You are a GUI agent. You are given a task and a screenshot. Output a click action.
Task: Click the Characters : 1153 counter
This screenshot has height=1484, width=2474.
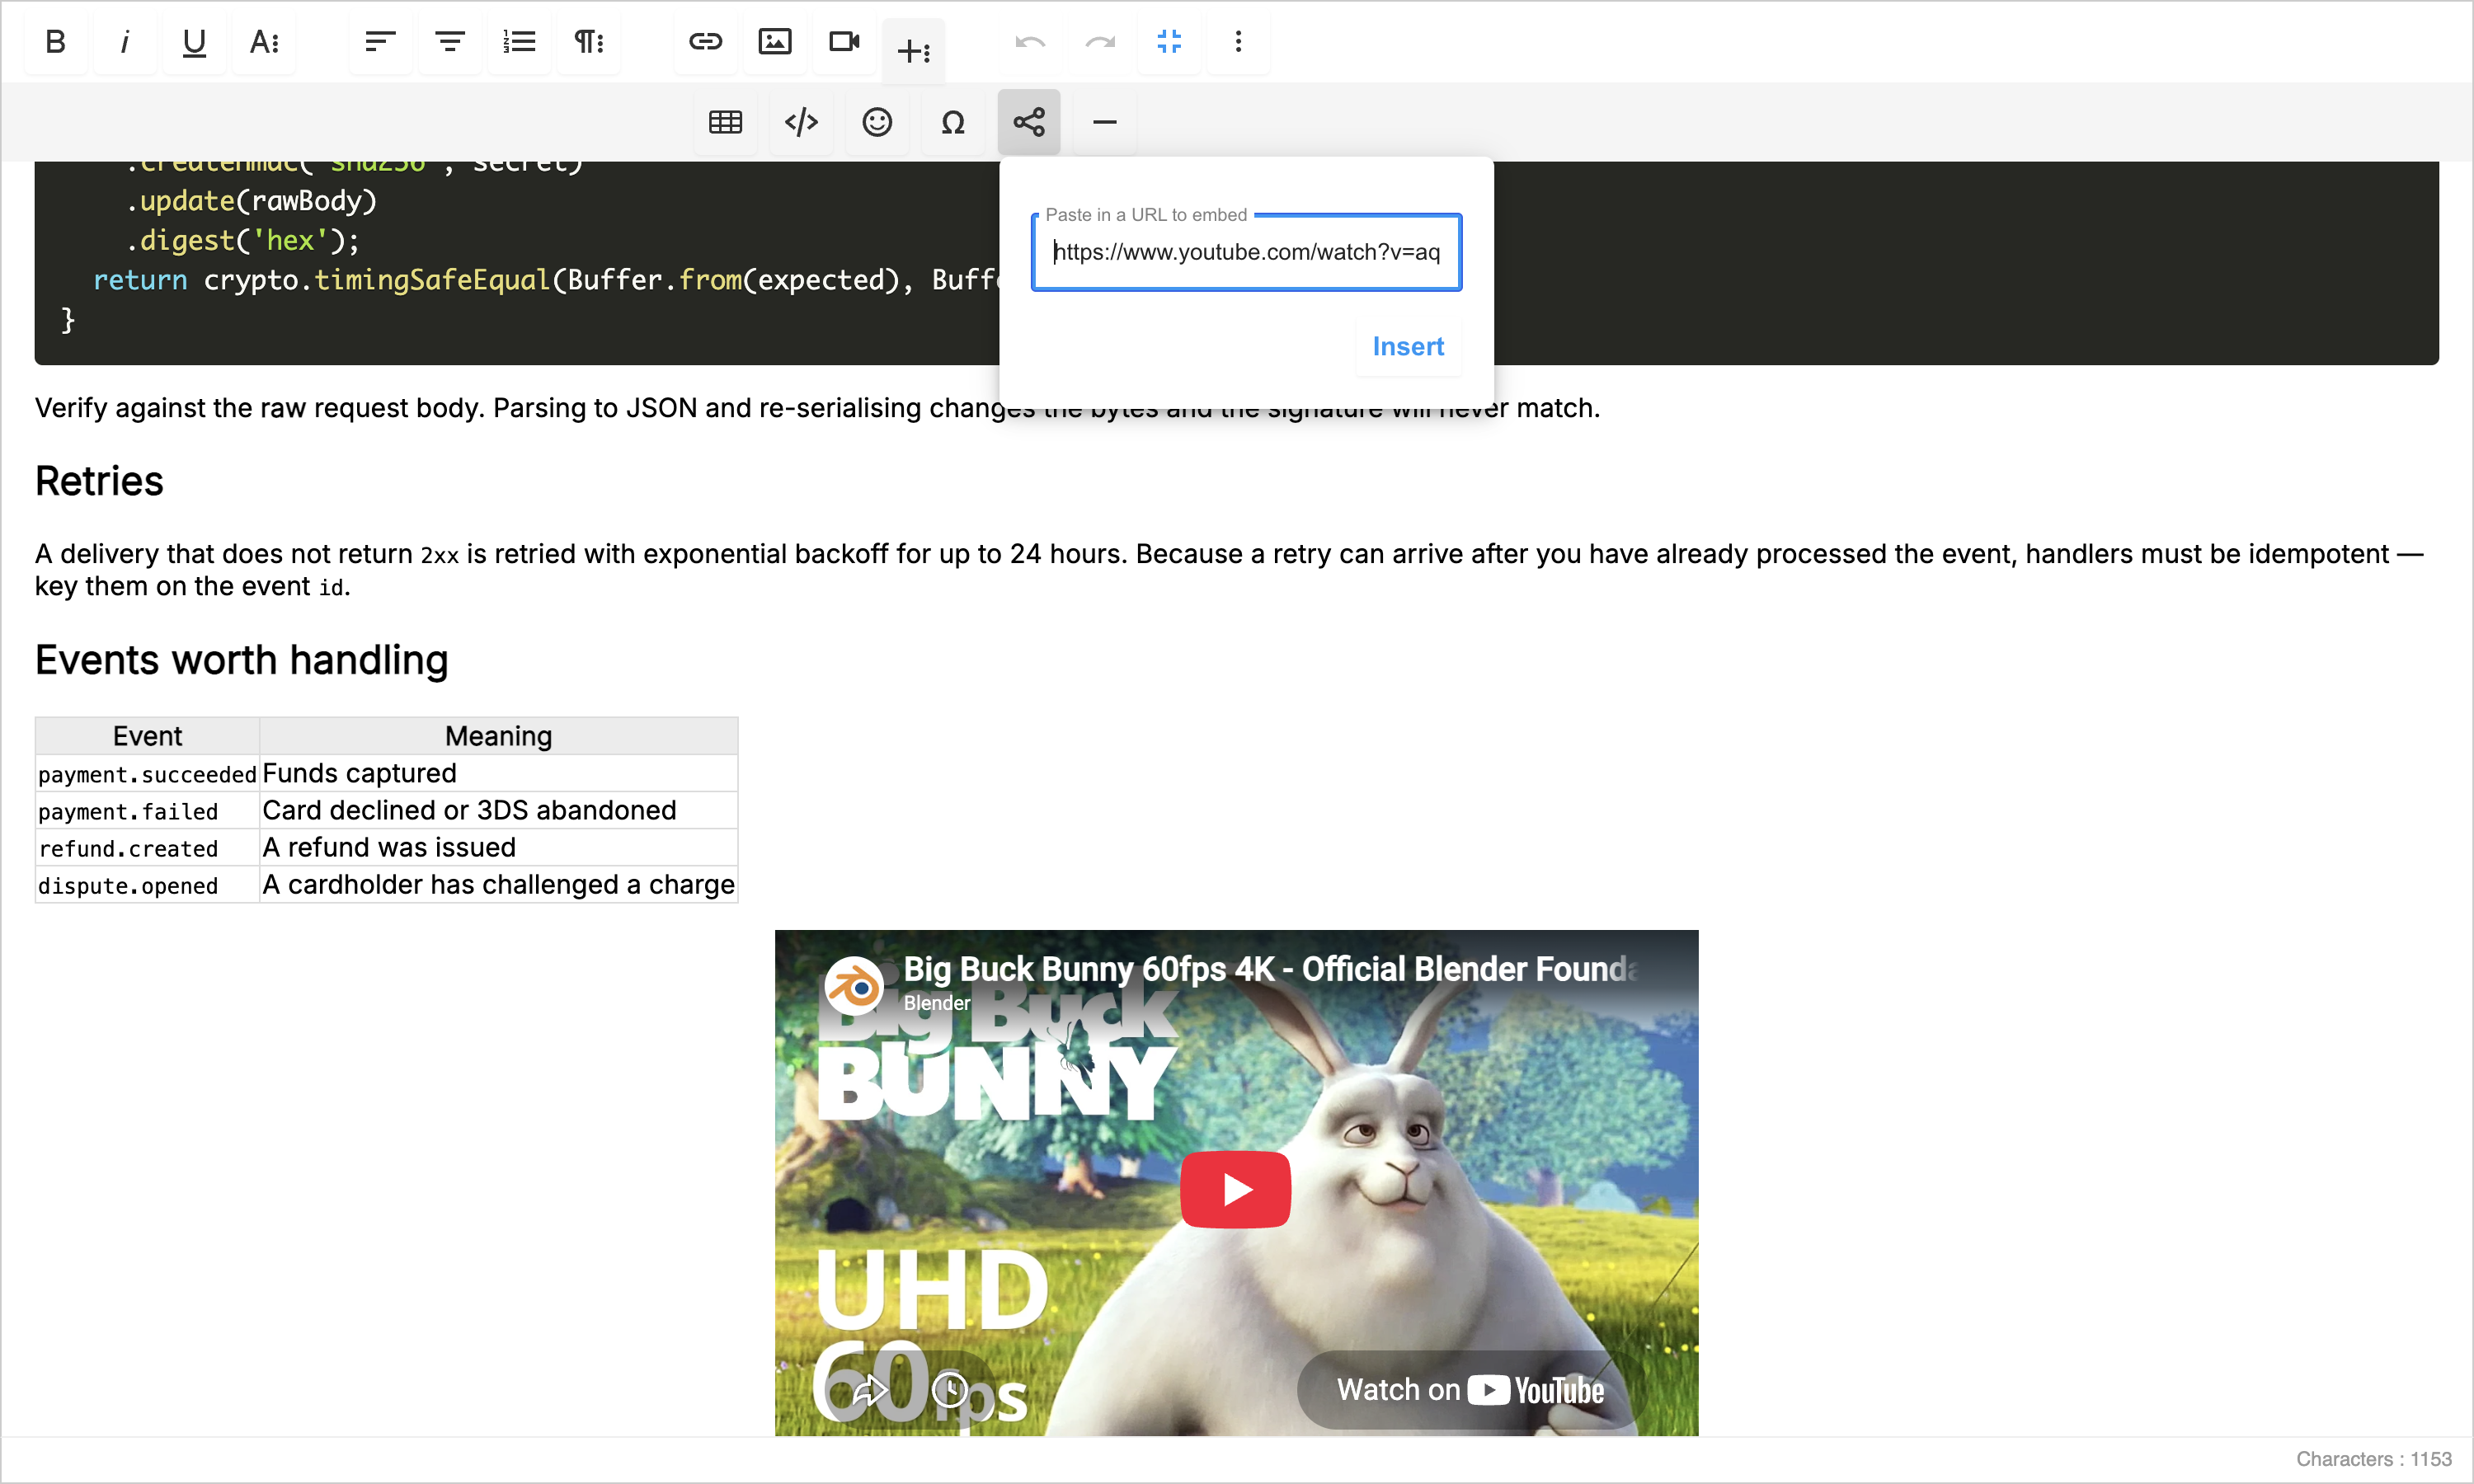(2373, 1459)
